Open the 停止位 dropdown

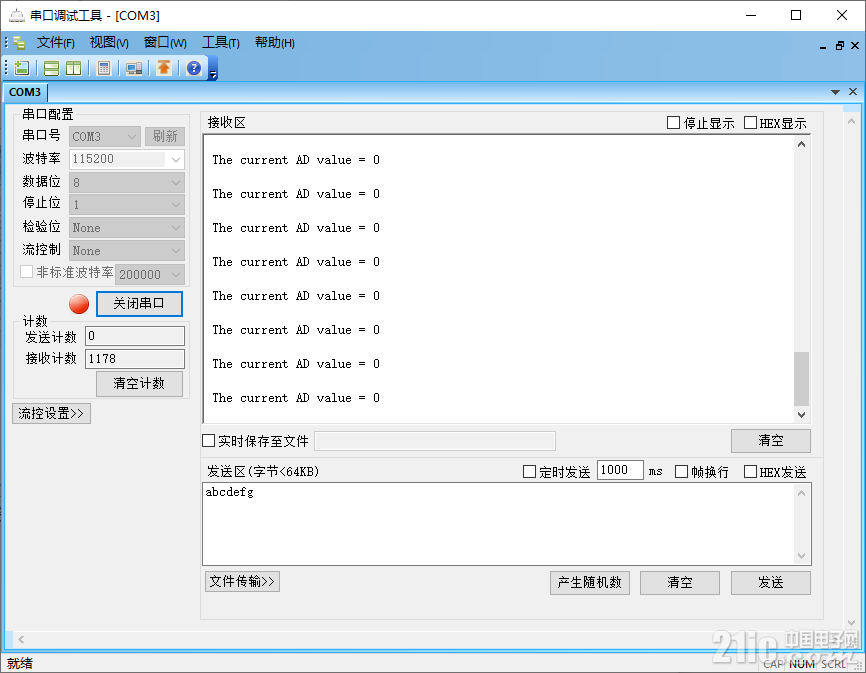point(126,205)
